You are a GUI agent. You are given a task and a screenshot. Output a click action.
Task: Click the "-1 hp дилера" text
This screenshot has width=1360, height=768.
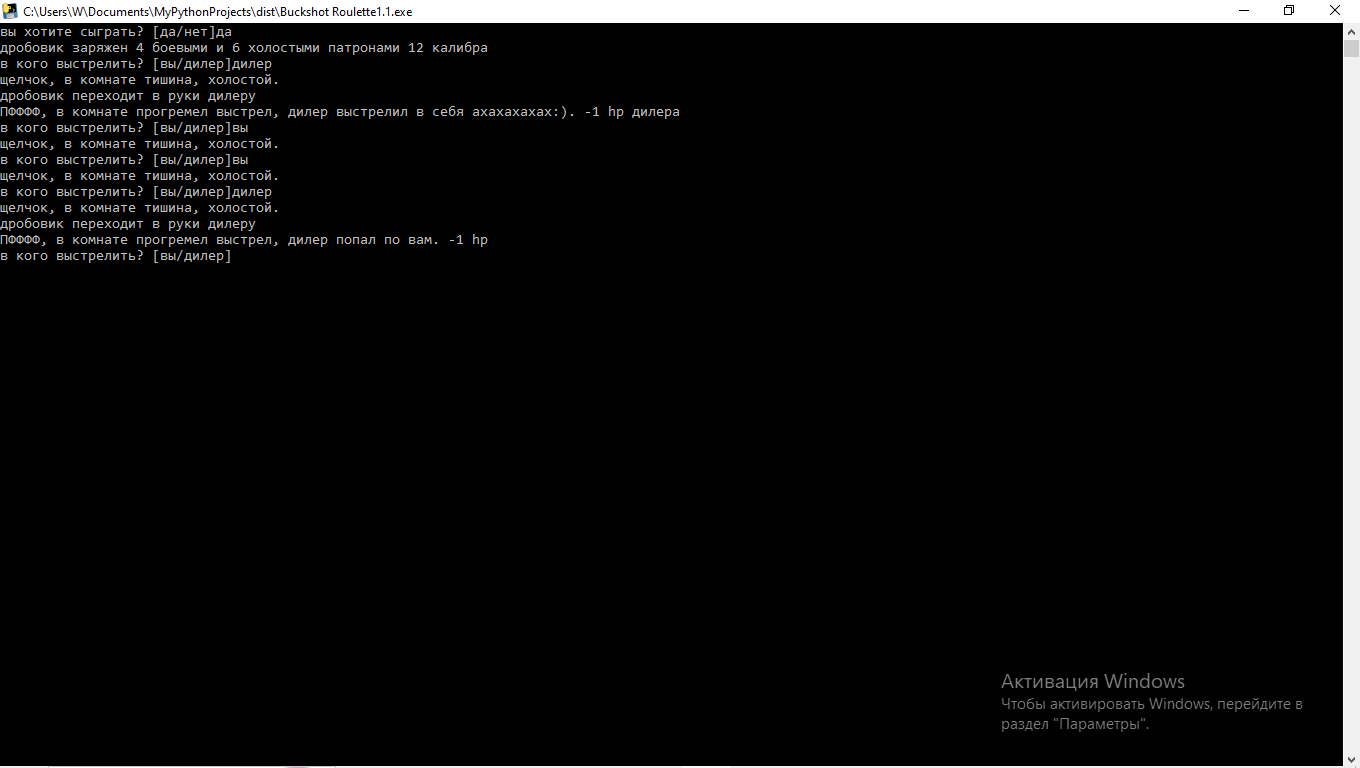[632, 112]
